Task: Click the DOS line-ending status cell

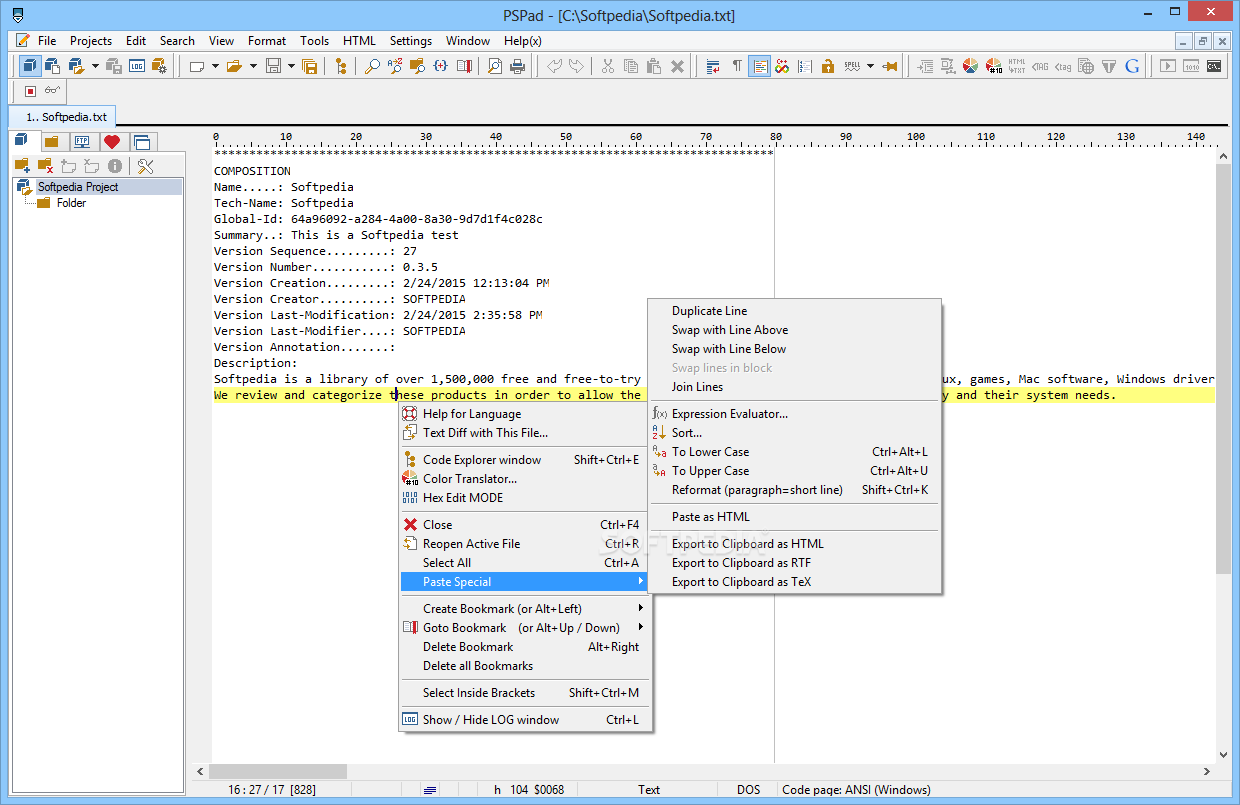Action: click(749, 790)
